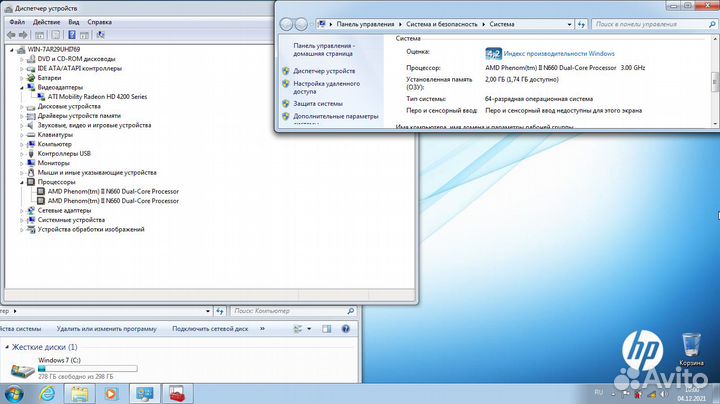Image resolution: width=720 pixels, height=404 pixels.
Task: Click the Processors category icon
Action: click(x=31, y=182)
